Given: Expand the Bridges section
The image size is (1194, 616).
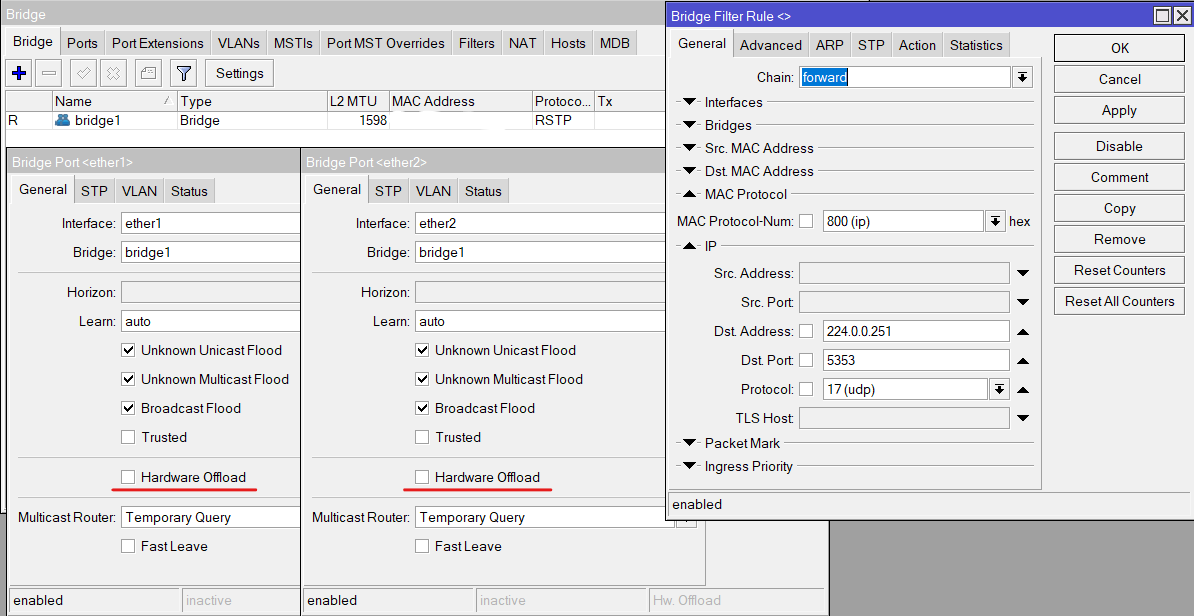Looking at the screenshot, I should point(690,125).
